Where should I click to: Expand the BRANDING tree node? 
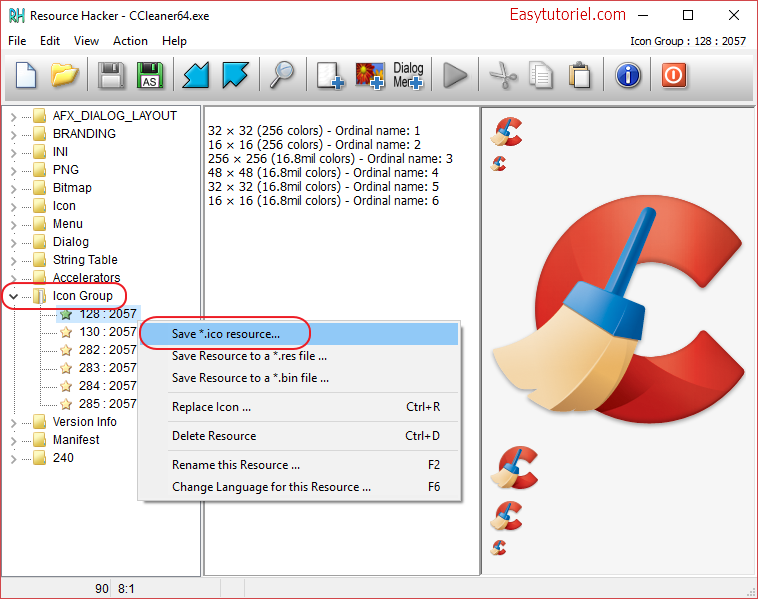pyautogui.click(x=14, y=135)
